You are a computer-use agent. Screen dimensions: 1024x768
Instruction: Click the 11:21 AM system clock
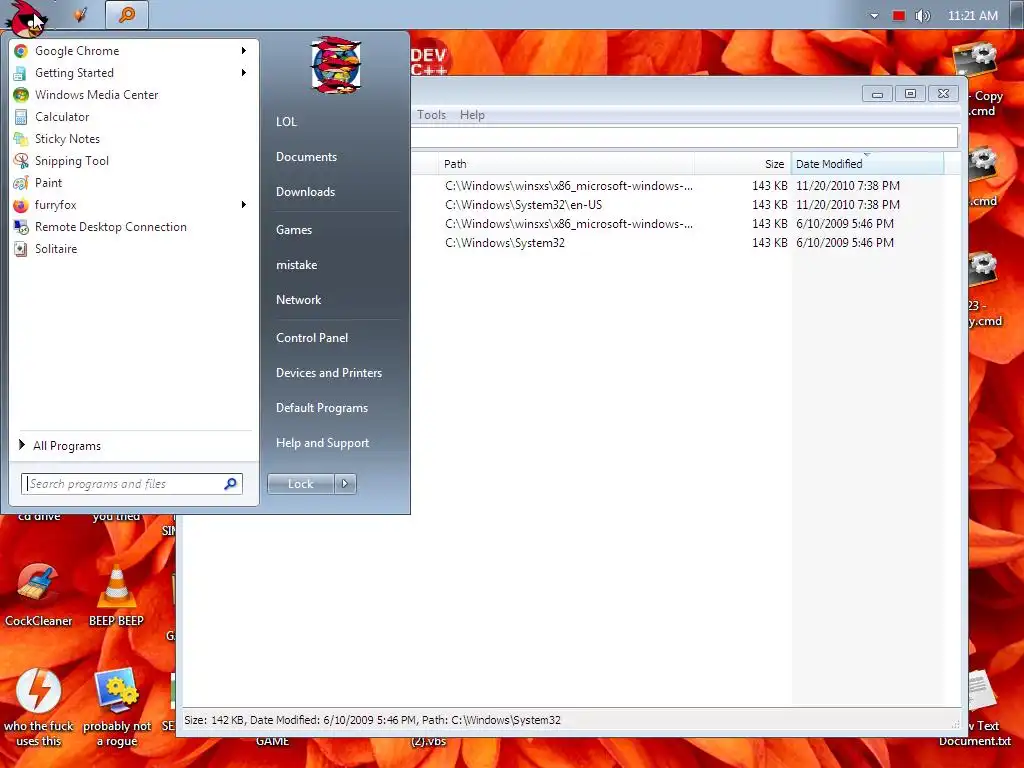(x=972, y=16)
